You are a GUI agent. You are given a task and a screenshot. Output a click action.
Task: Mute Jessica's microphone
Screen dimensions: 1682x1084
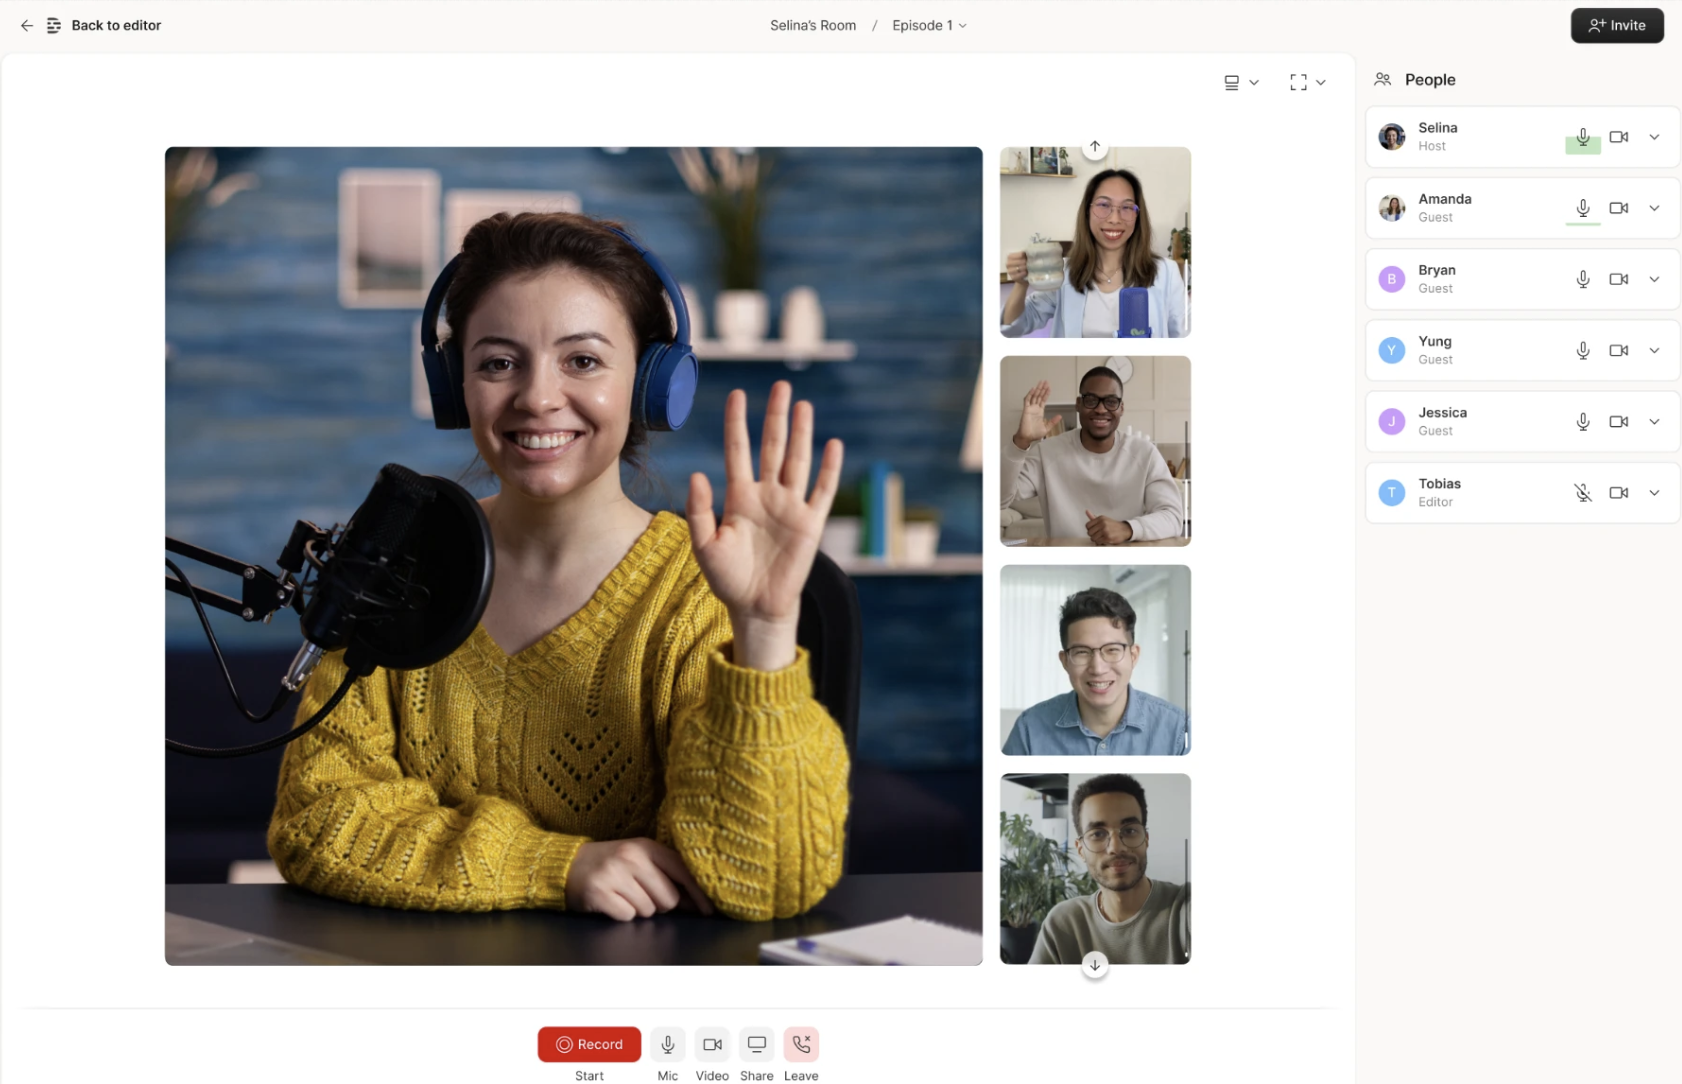[1582, 421]
